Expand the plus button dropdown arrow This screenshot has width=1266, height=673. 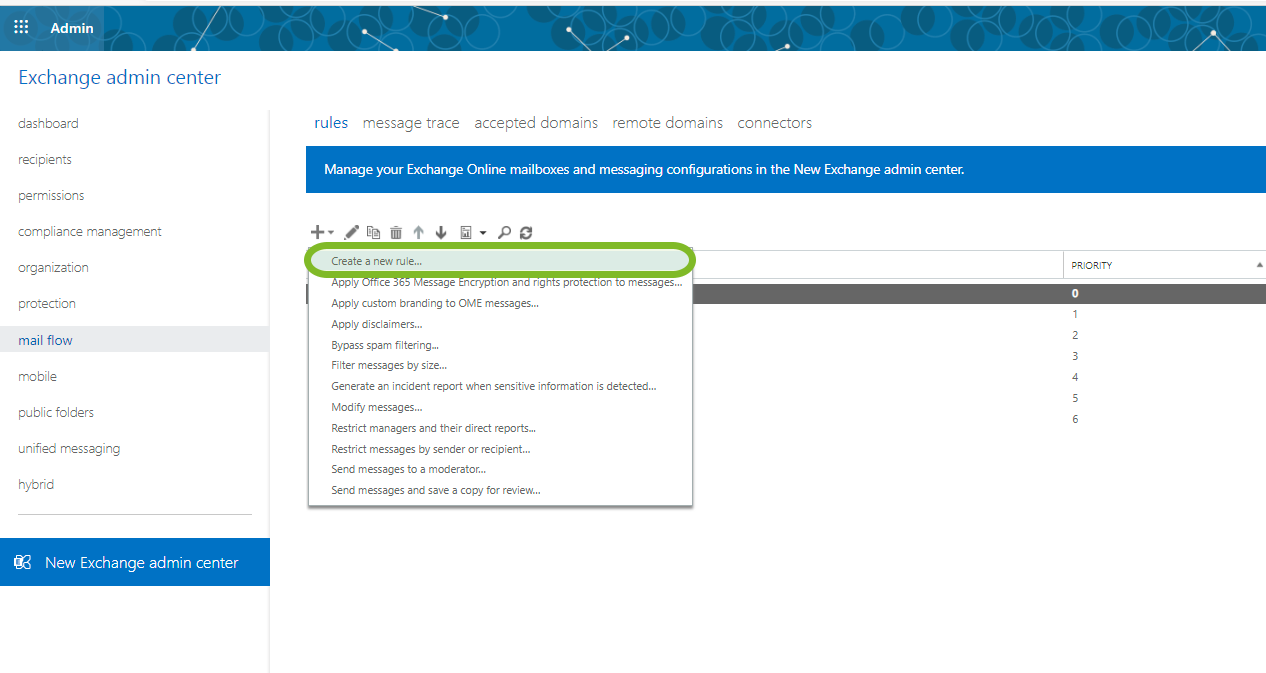point(331,233)
